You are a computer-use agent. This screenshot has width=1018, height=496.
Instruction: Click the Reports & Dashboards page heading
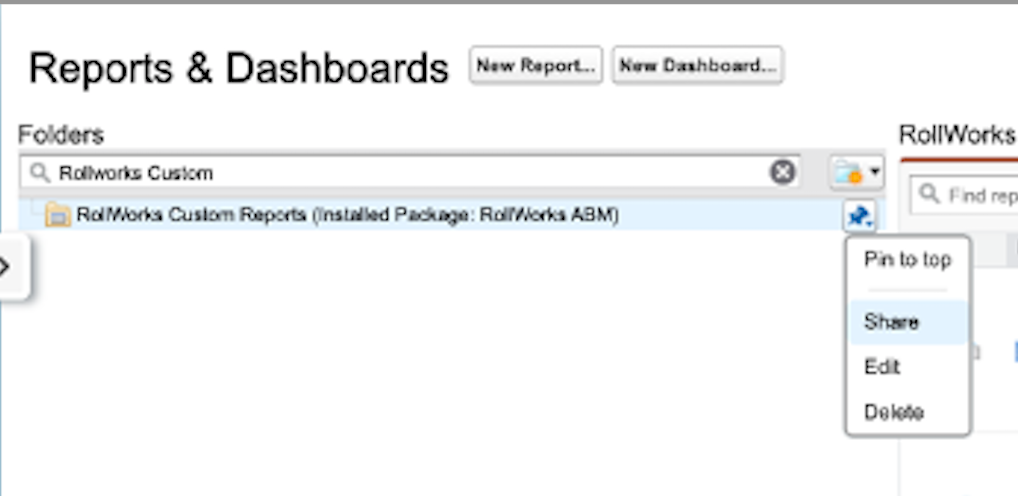(239, 68)
